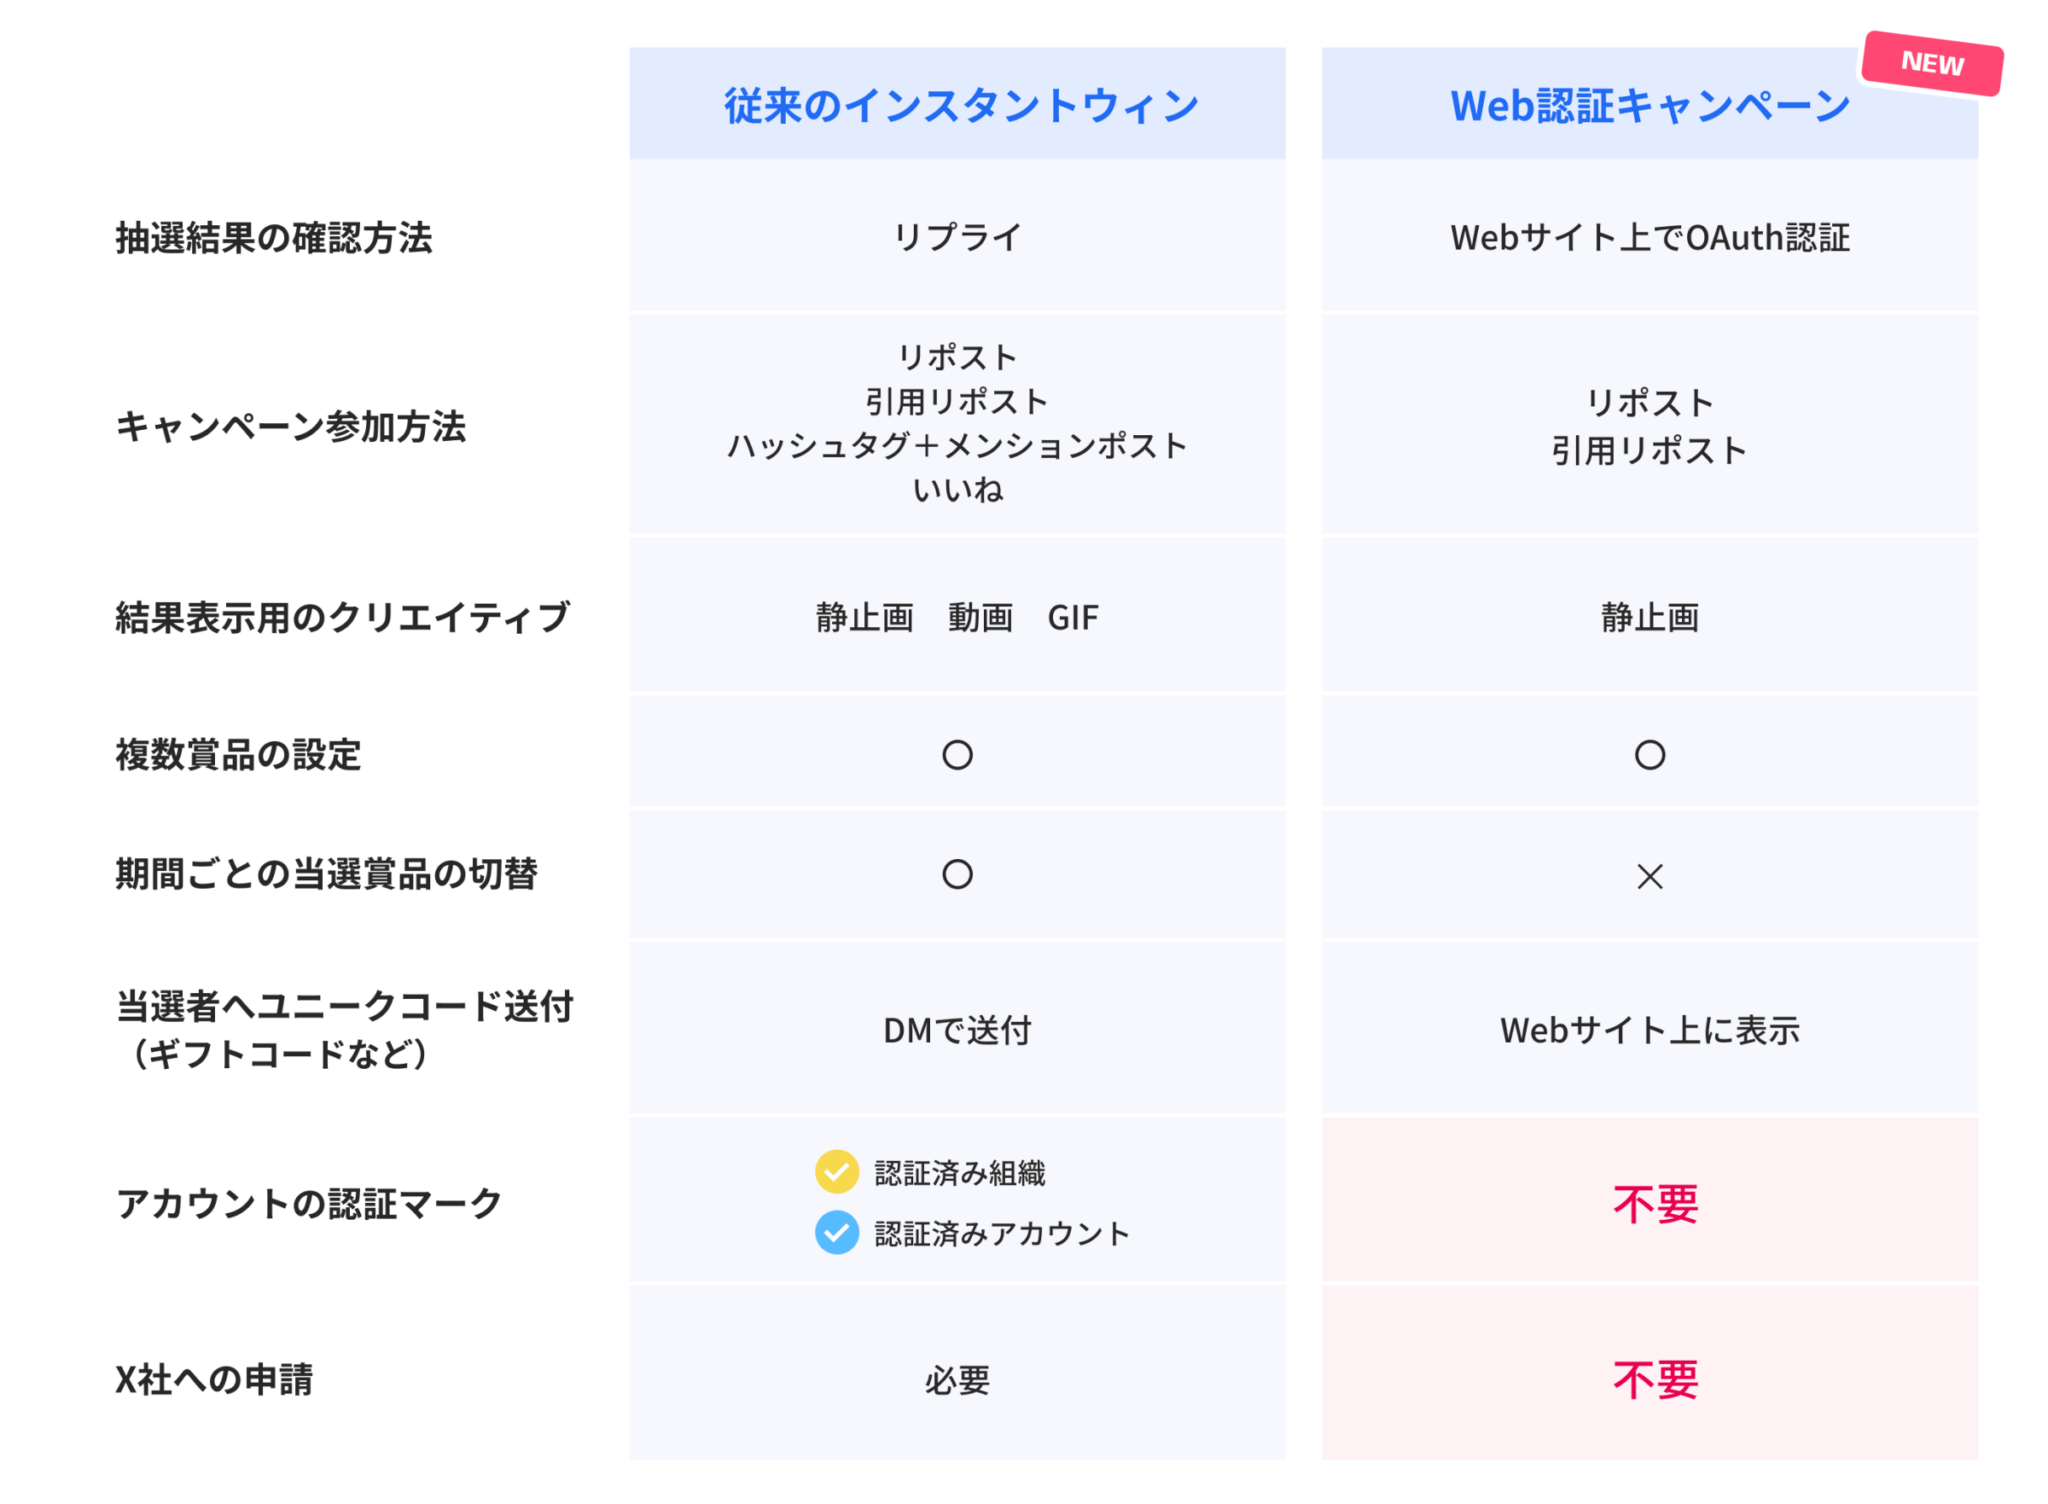This screenshot has height=1504, width=2048.
Task: Click the red NEW badge
Action: pos(1931,63)
